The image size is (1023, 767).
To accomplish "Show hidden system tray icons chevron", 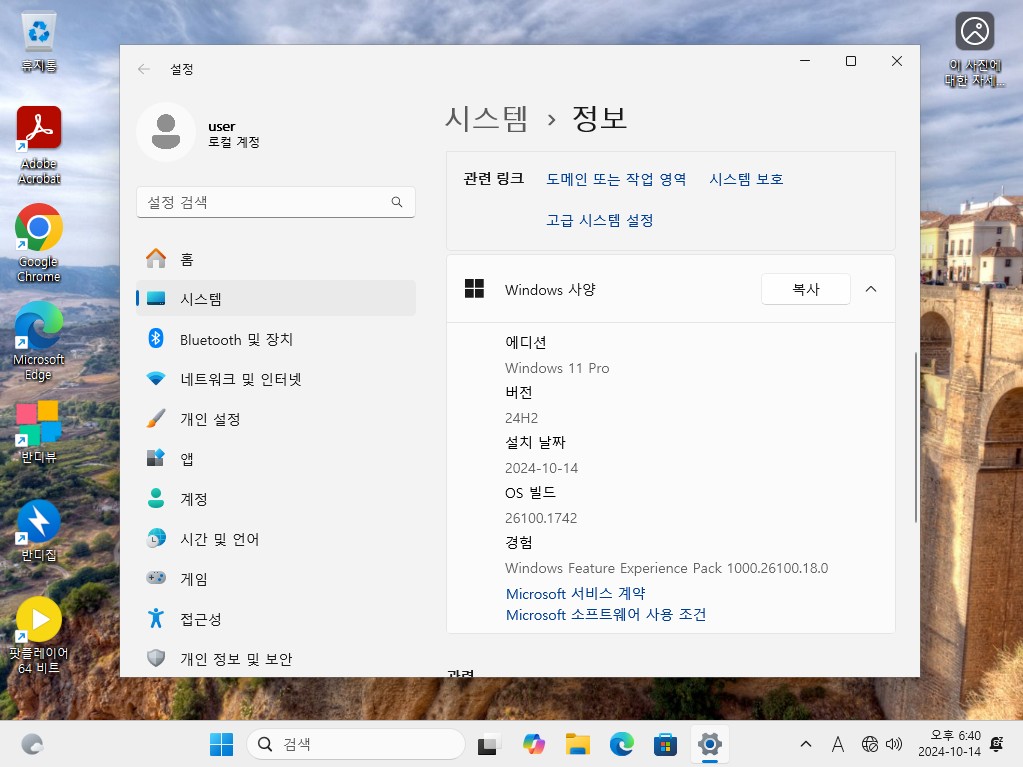I will click(x=805, y=744).
